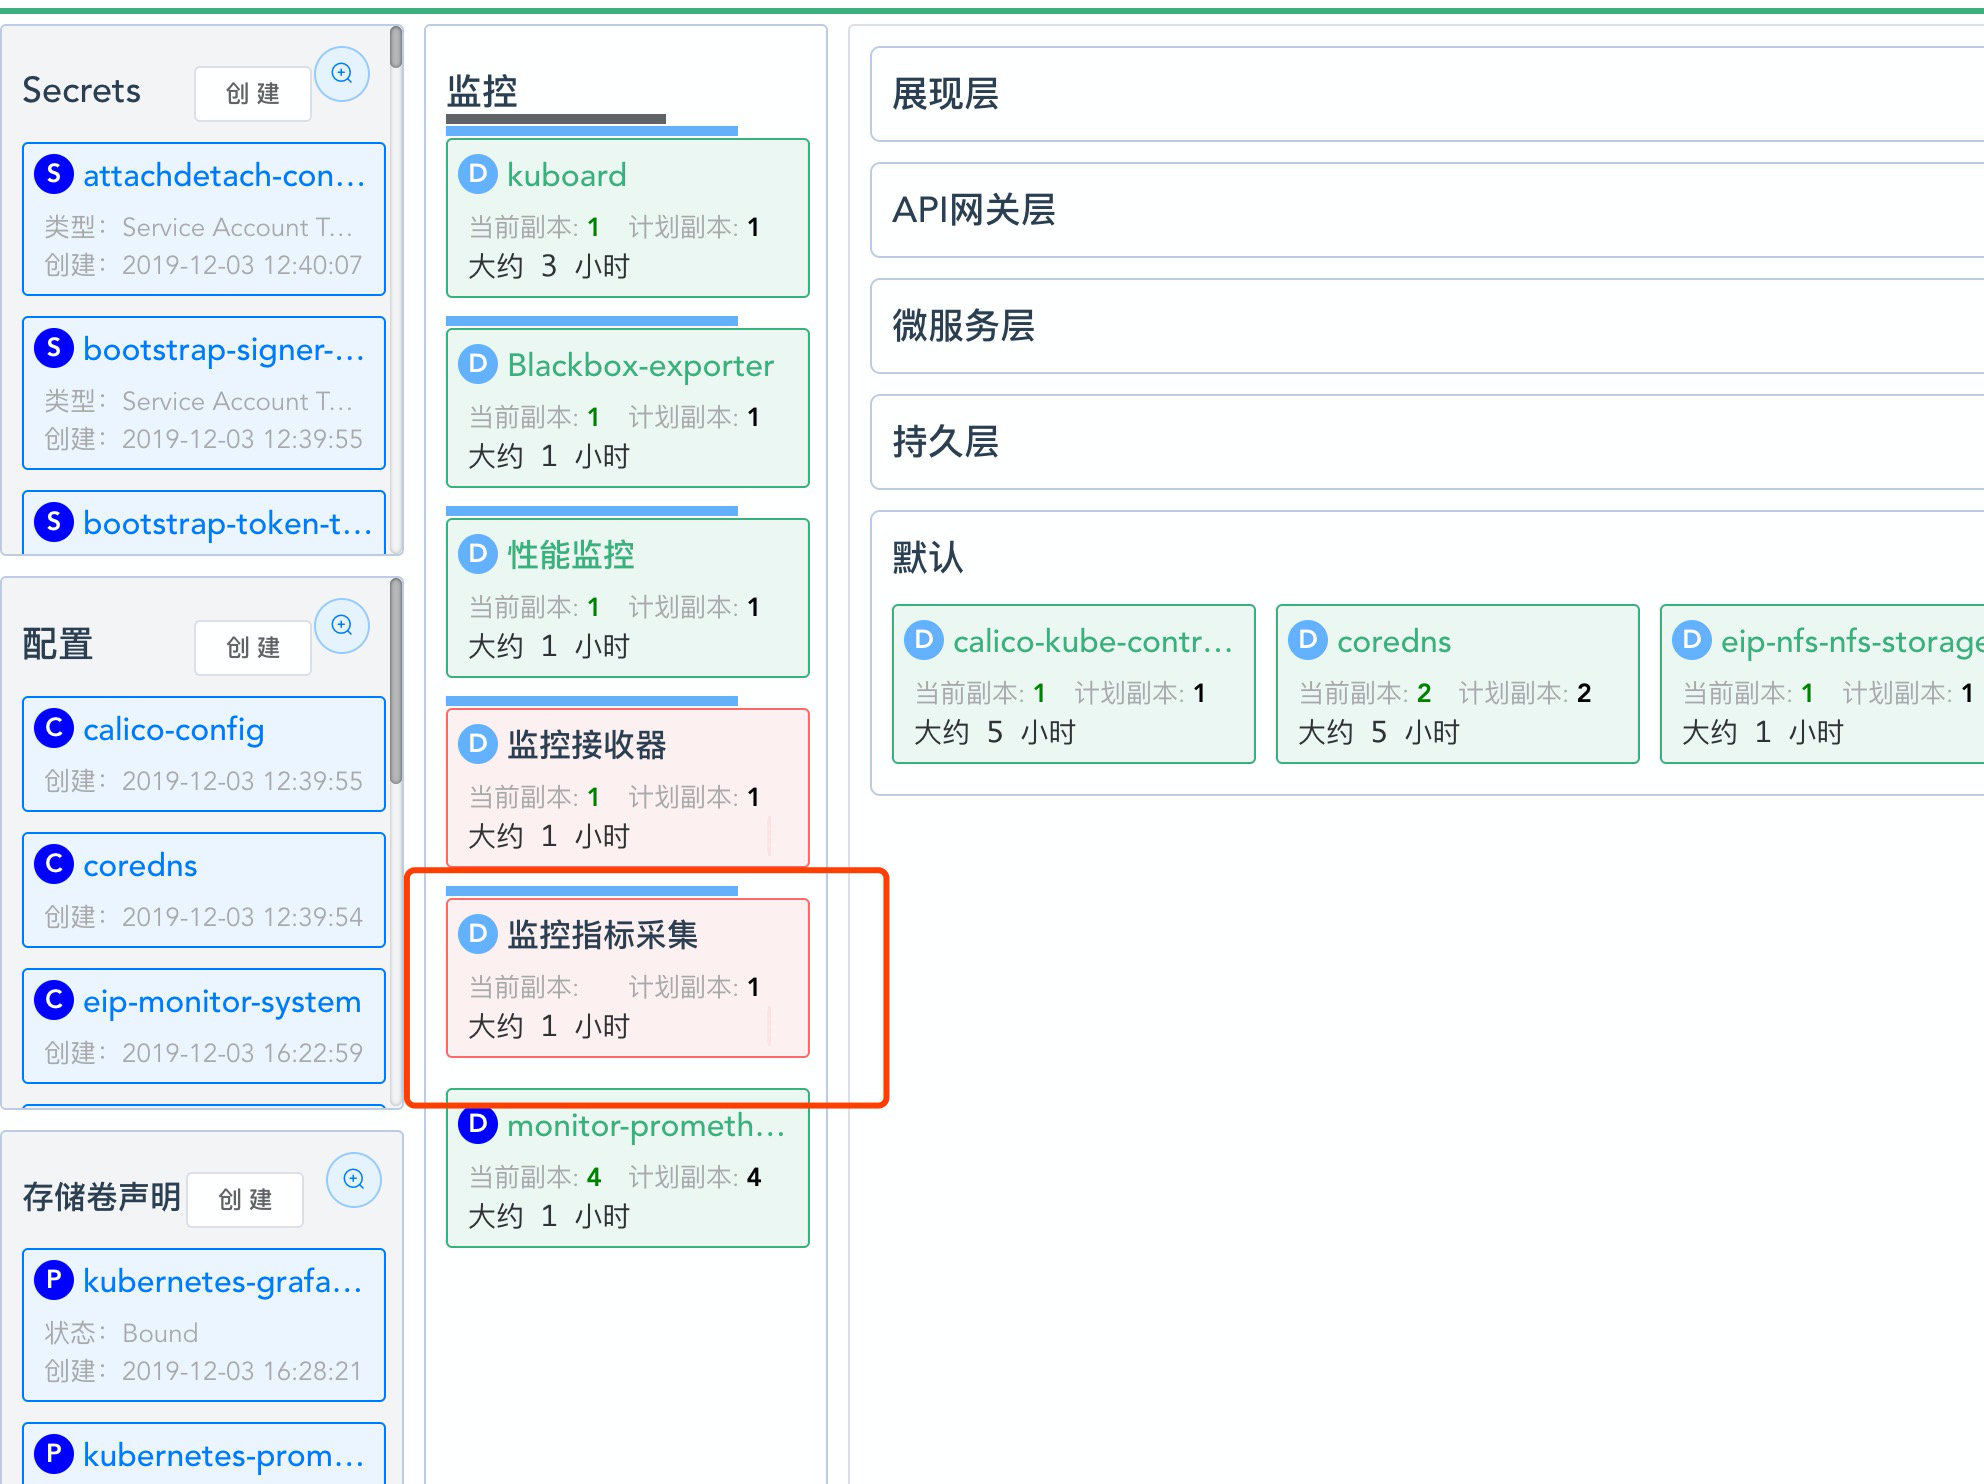Click the D badge on the coredns deployment card
Viewport: 1984px width, 1484px height.
tap(1307, 640)
